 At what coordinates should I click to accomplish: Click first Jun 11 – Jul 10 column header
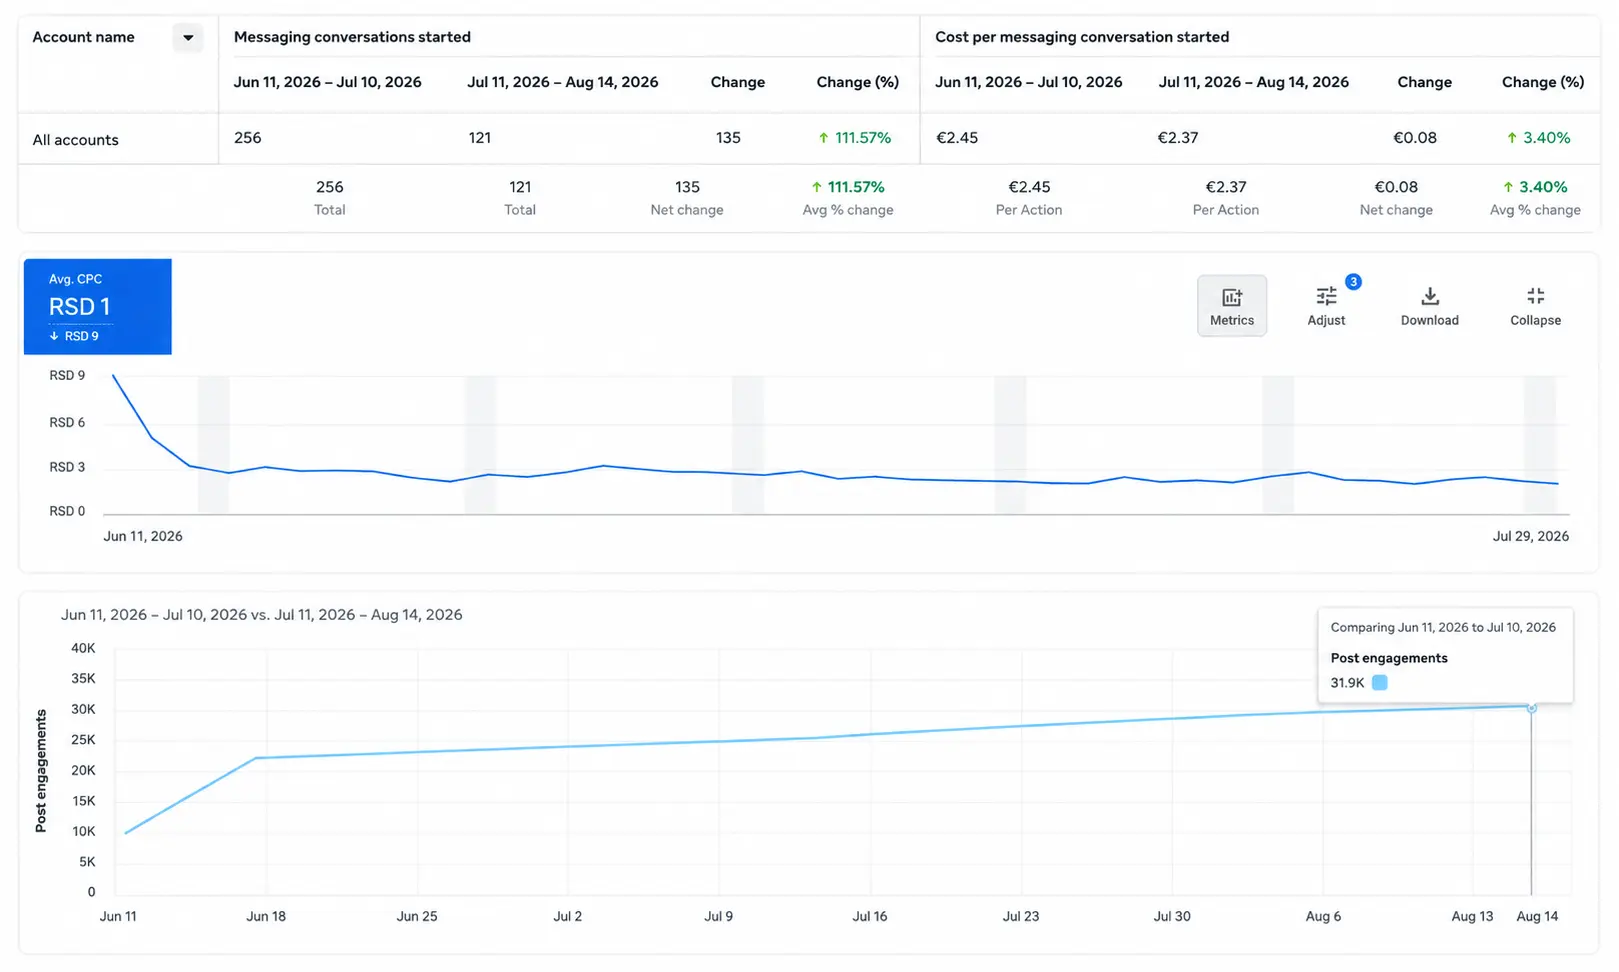pos(327,82)
